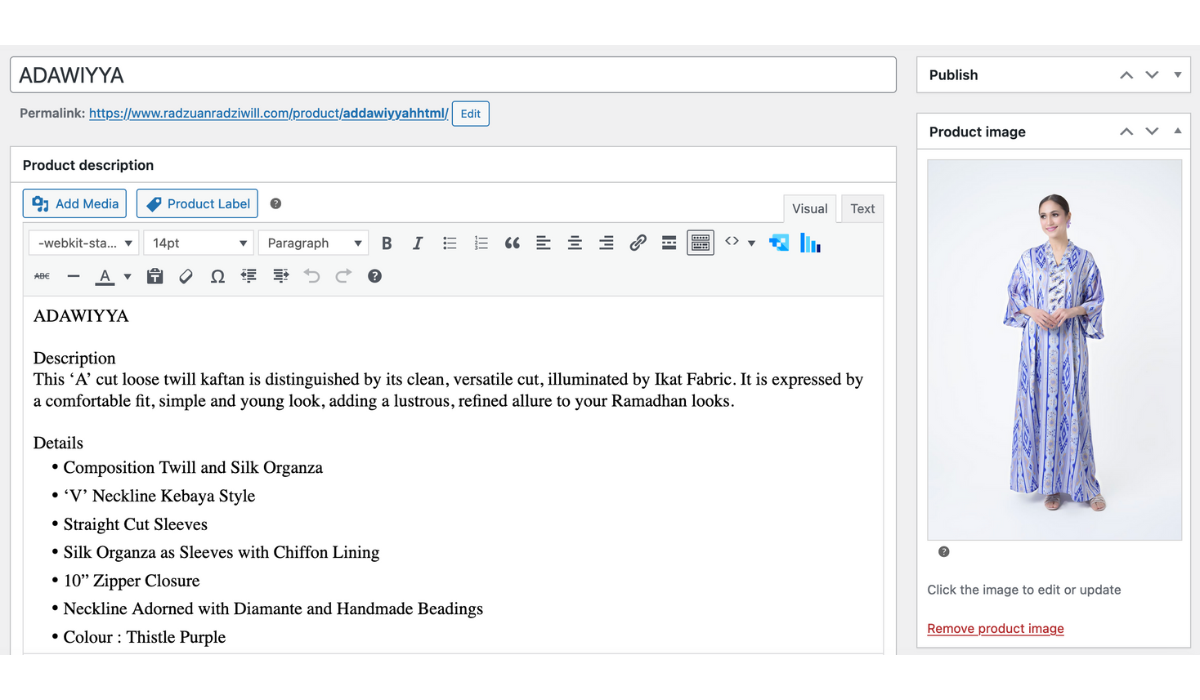This screenshot has height=700, width=1200.
Task: Toggle the toolbar kitchen sink button
Action: click(700, 243)
